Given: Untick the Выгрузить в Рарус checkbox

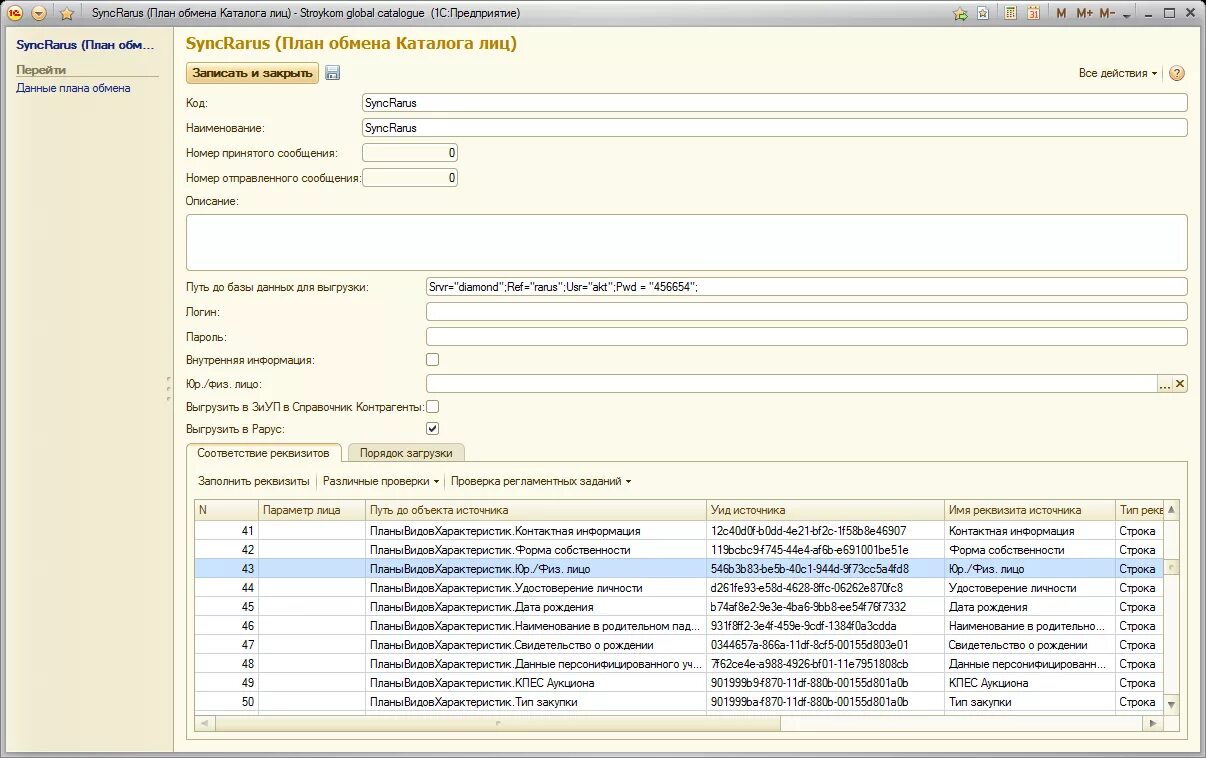Looking at the screenshot, I should (x=433, y=429).
